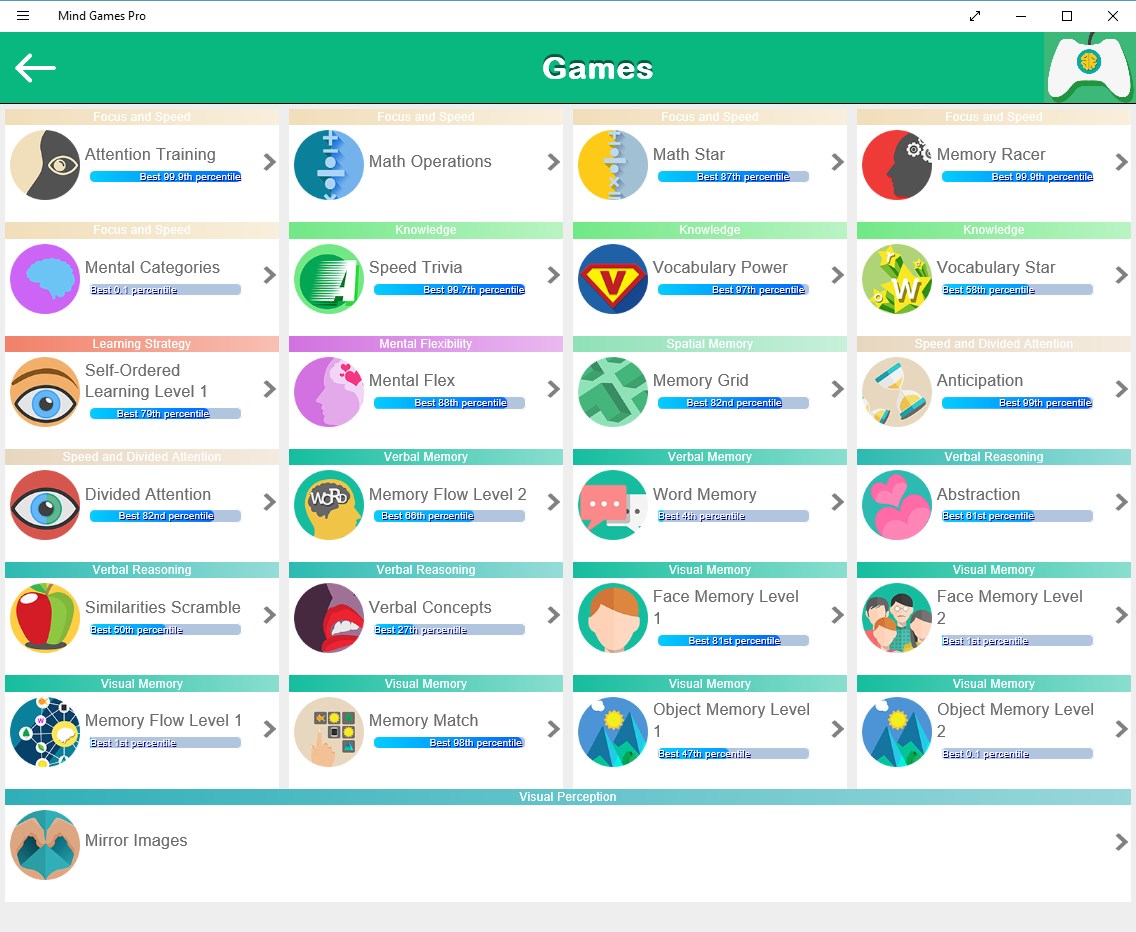Select the Math Operations icon
The image size is (1136, 932).
point(329,165)
